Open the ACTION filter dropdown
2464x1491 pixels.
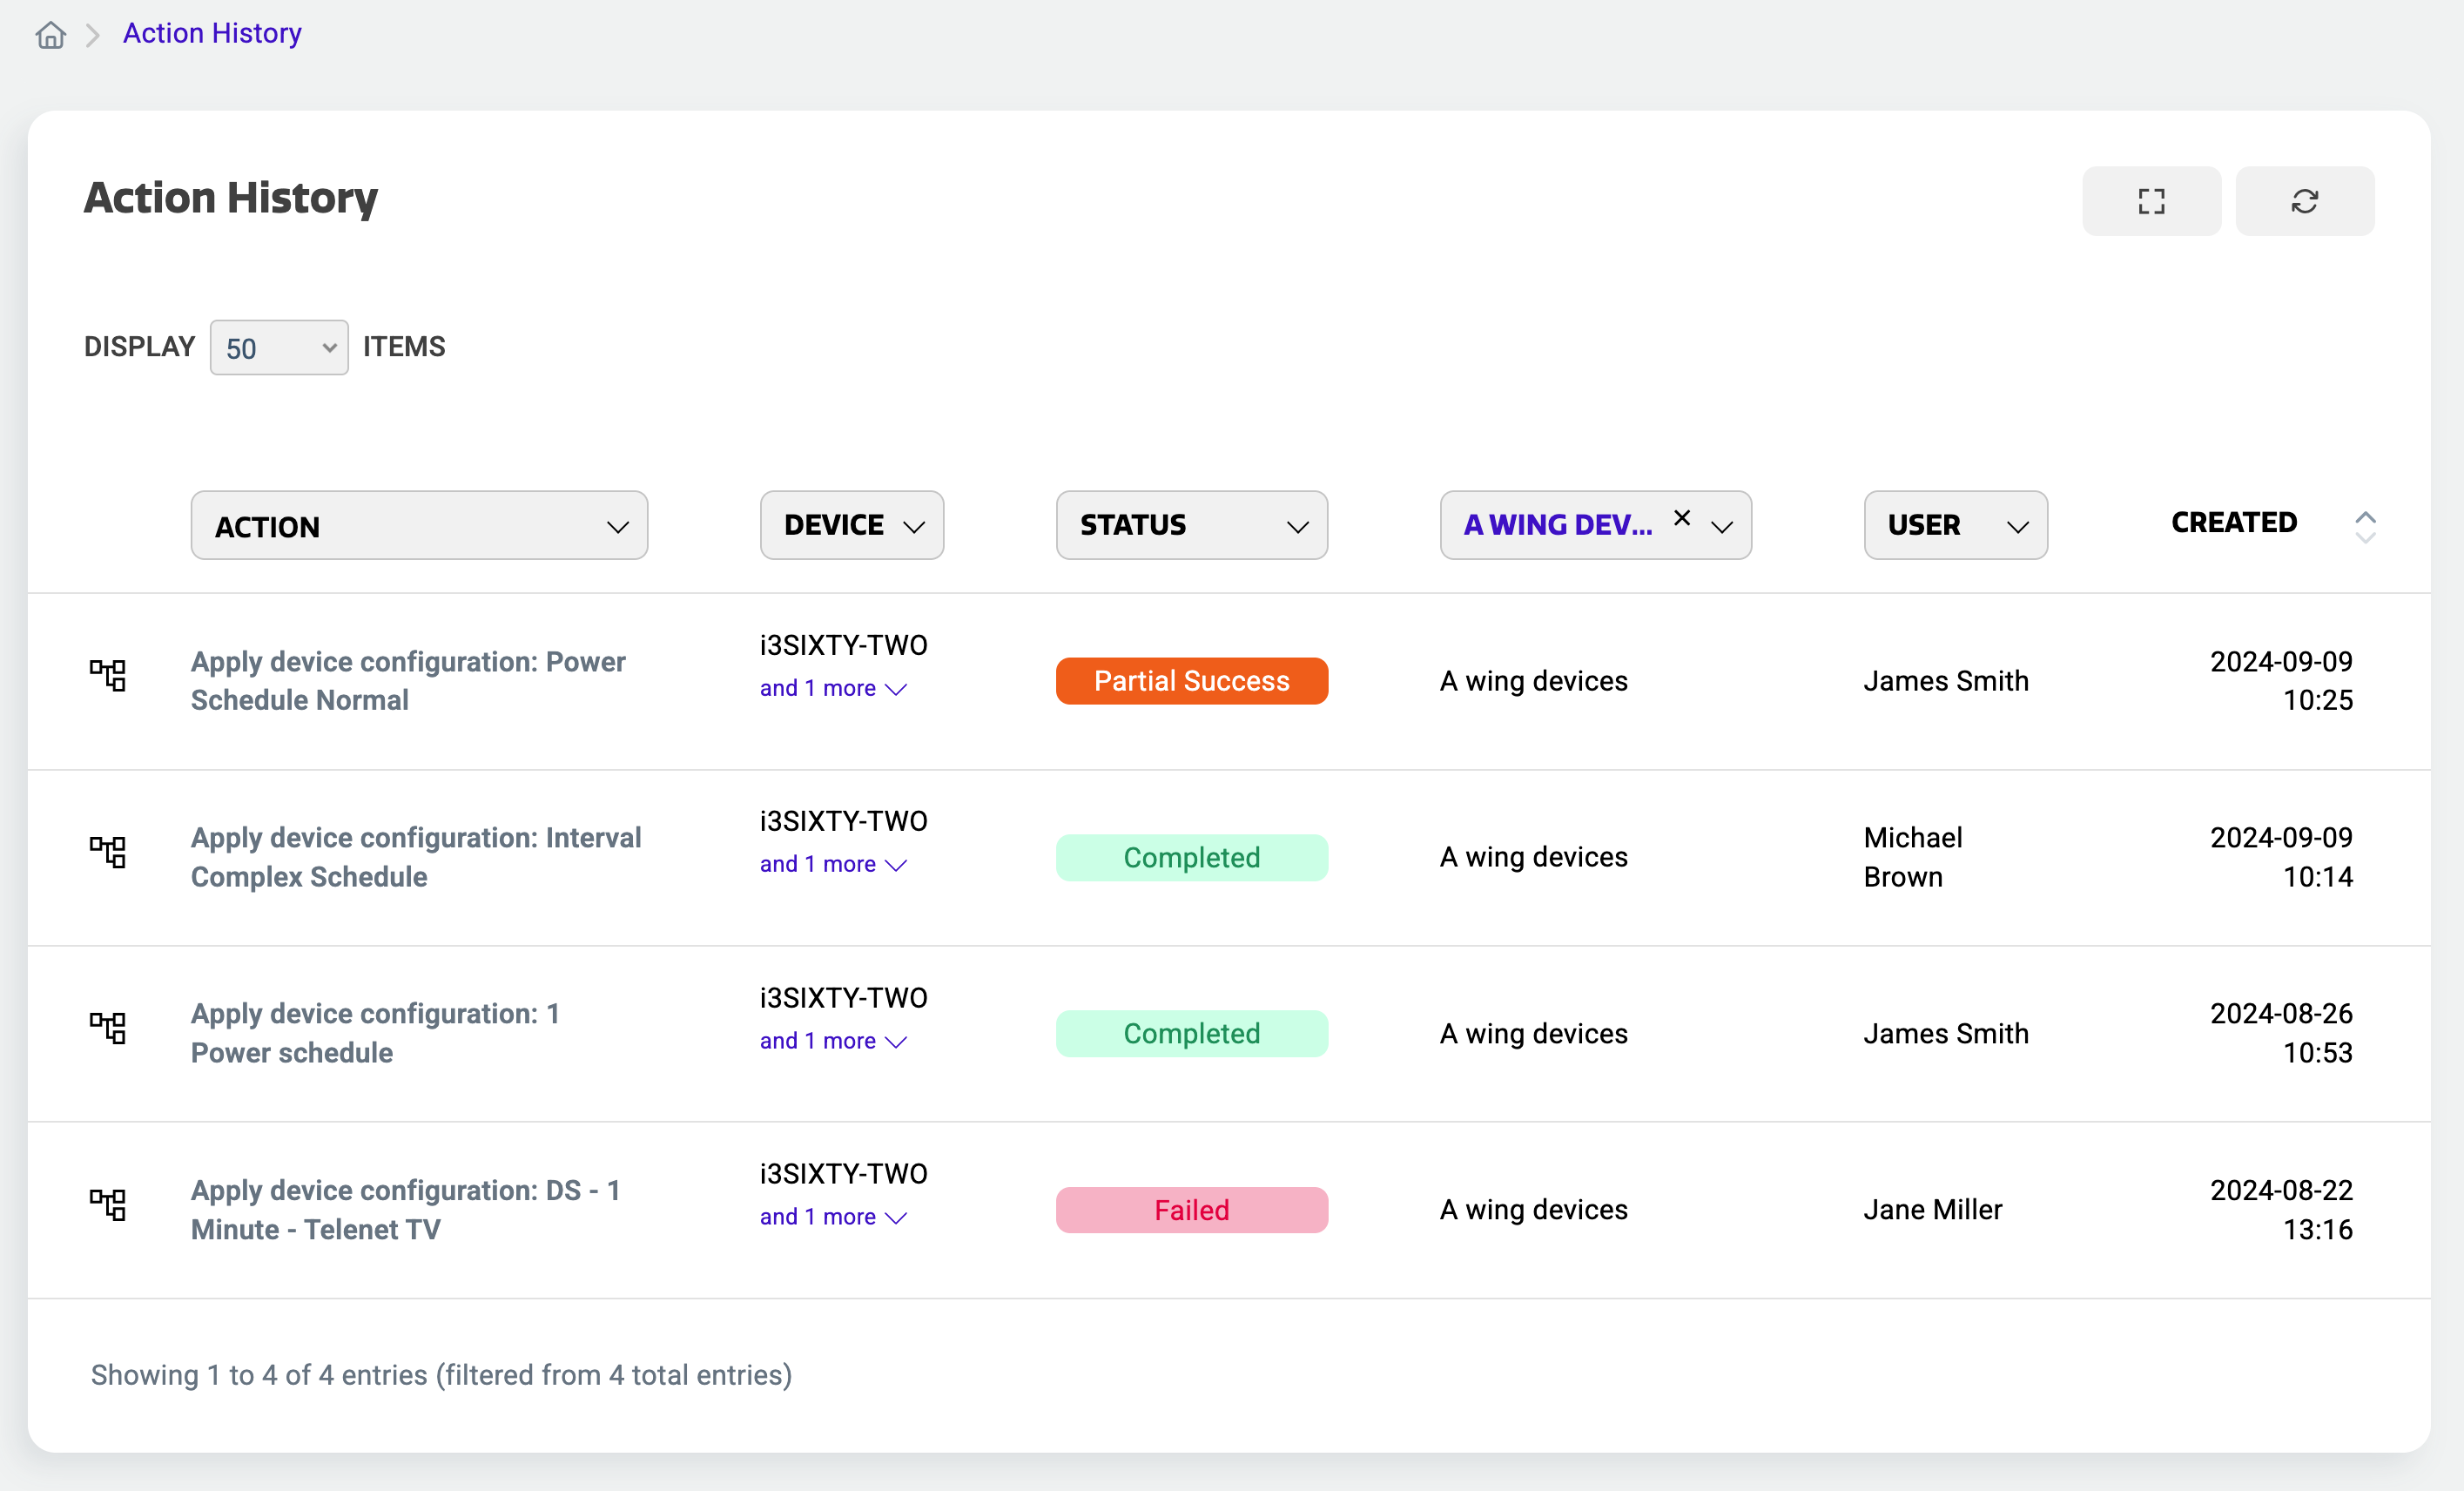(419, 526)
